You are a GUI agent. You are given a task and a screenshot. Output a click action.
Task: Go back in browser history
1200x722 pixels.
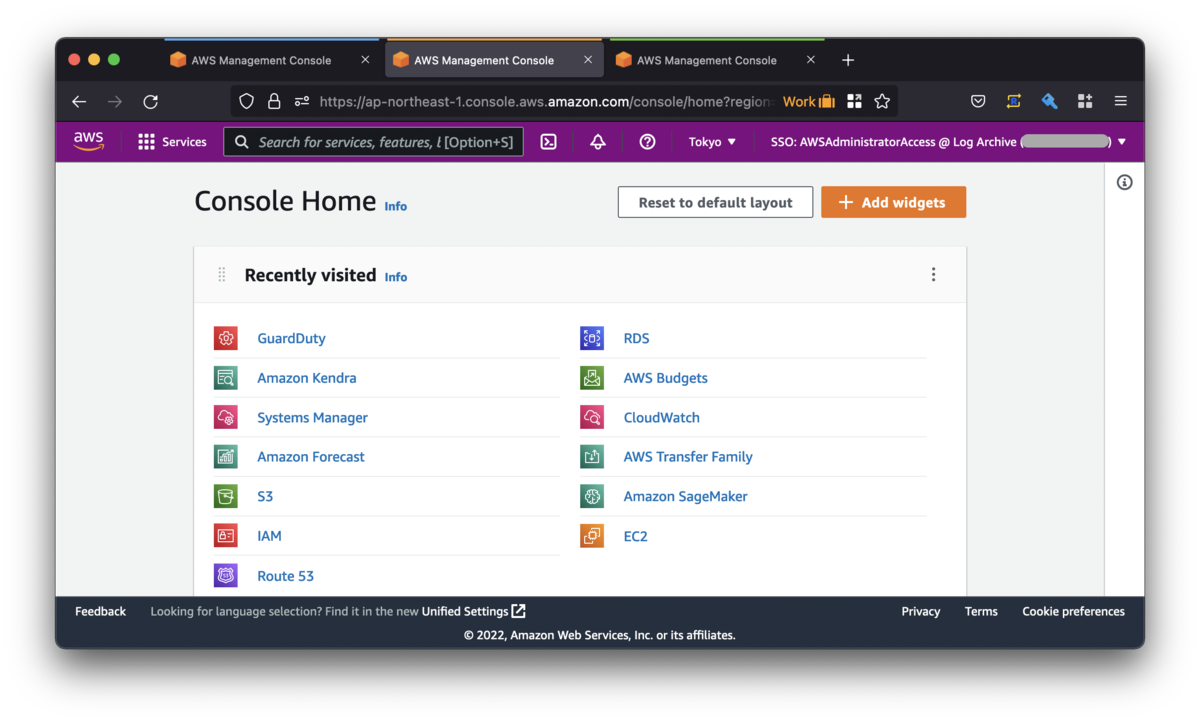click(79, 101)
